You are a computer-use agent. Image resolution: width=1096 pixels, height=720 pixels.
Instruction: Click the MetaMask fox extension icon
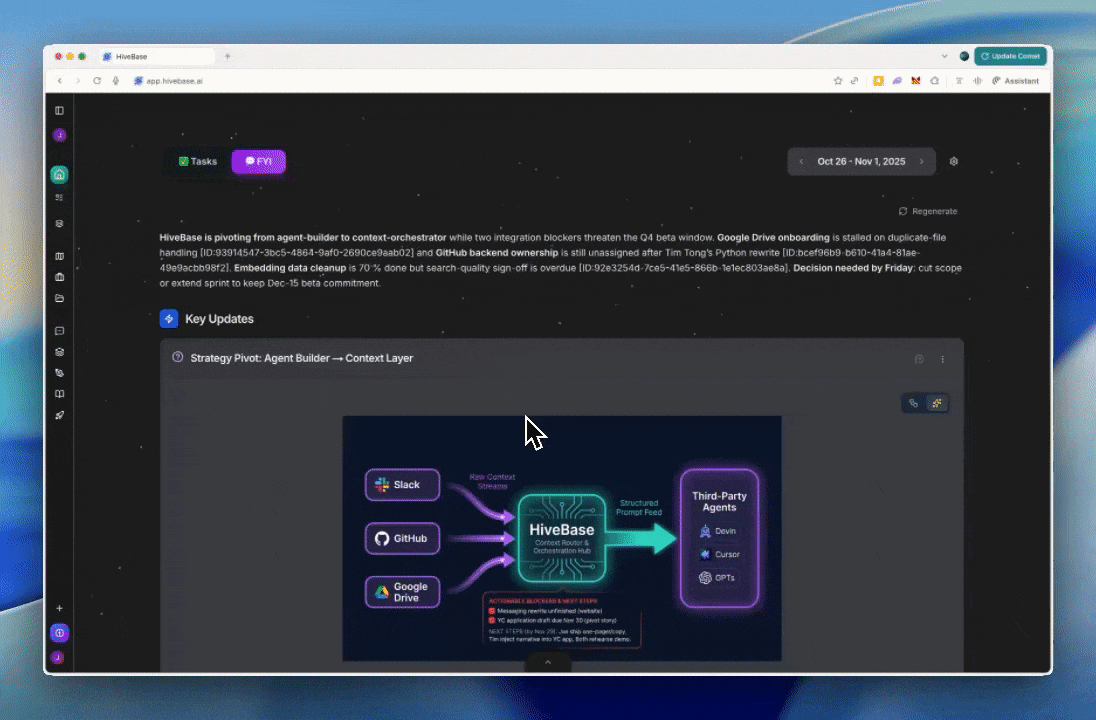915,81
